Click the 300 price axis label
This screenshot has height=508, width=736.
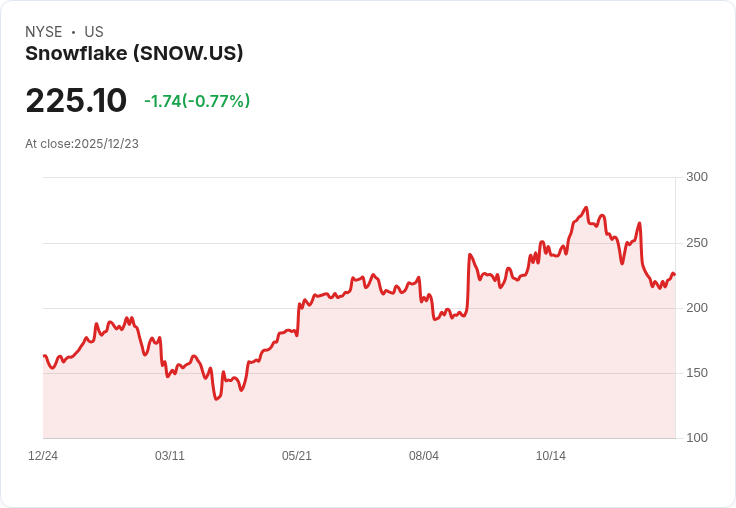697,177
